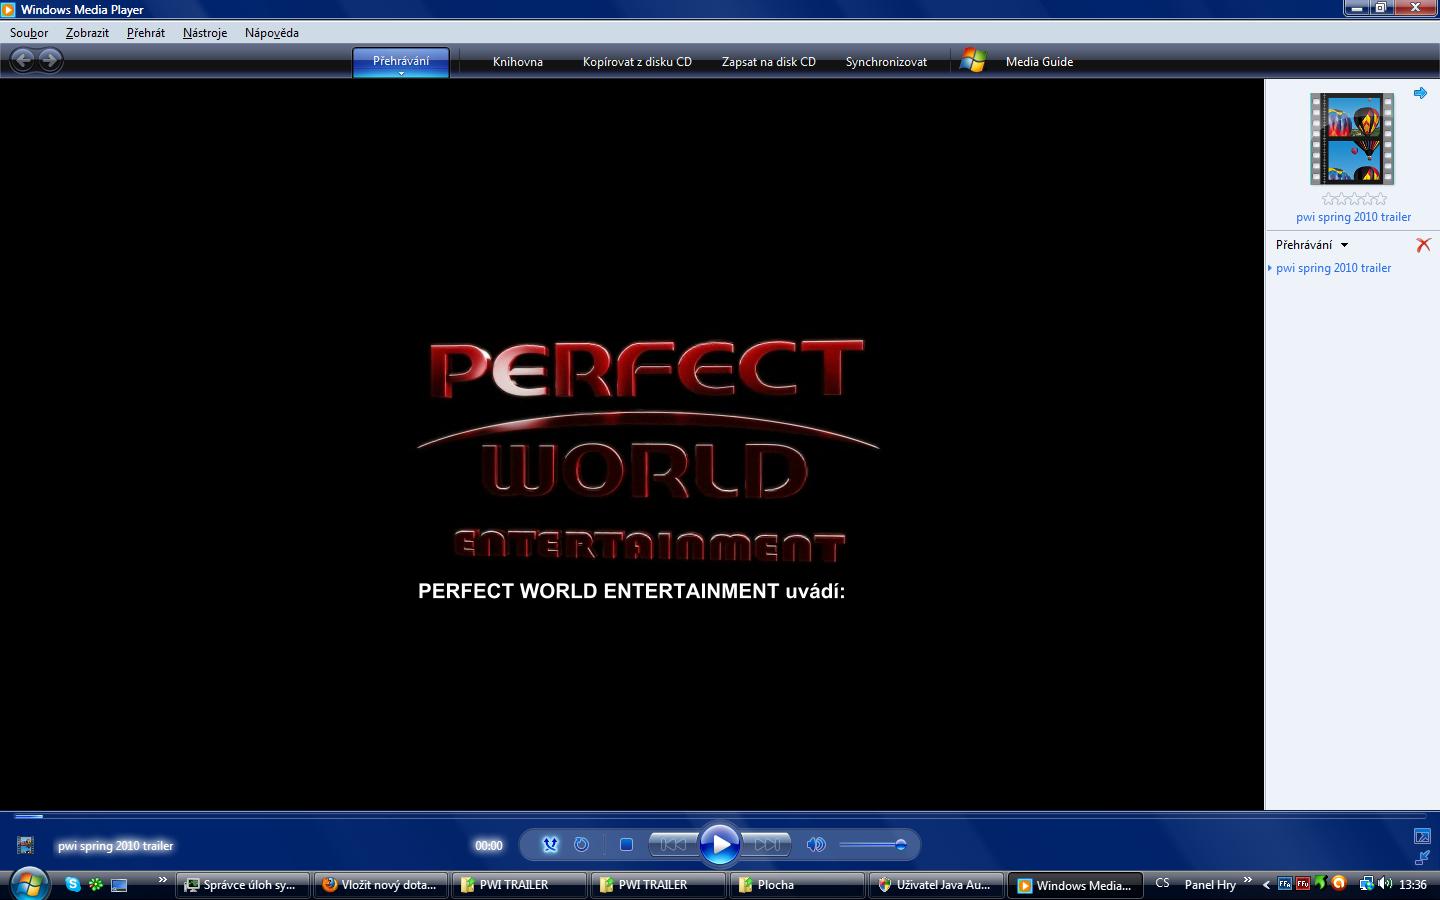Switch to full screen view icon
The width and height of the screenshot is (1440, 900).
click(1422, 836)
